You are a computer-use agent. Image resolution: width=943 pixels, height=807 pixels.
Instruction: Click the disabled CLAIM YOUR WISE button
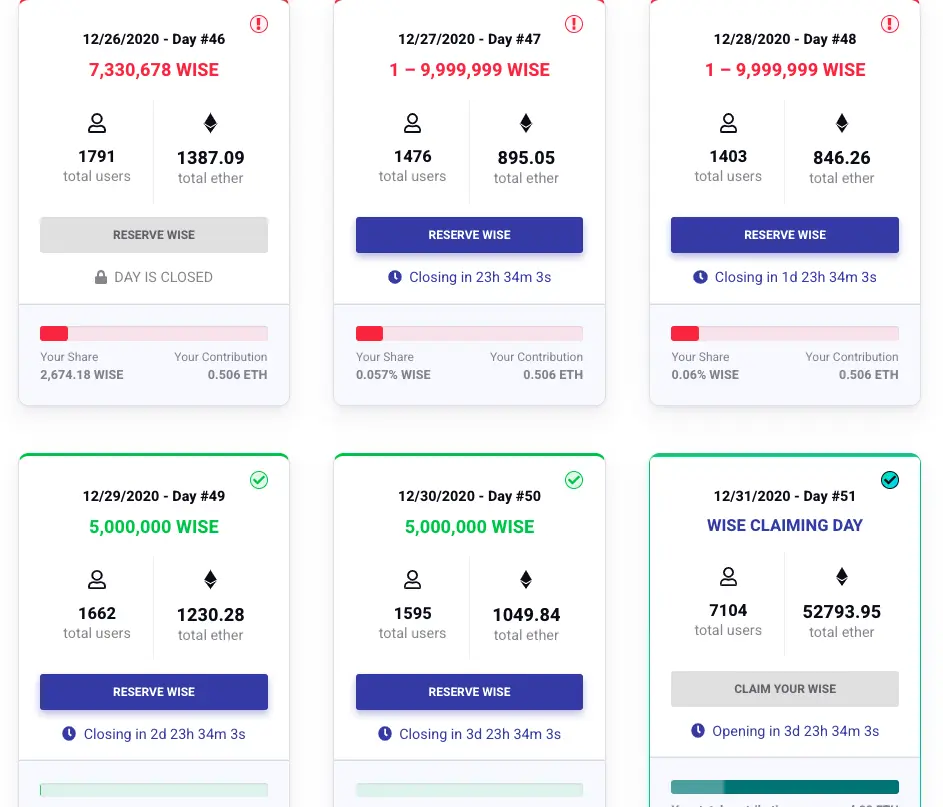(785, 689)
